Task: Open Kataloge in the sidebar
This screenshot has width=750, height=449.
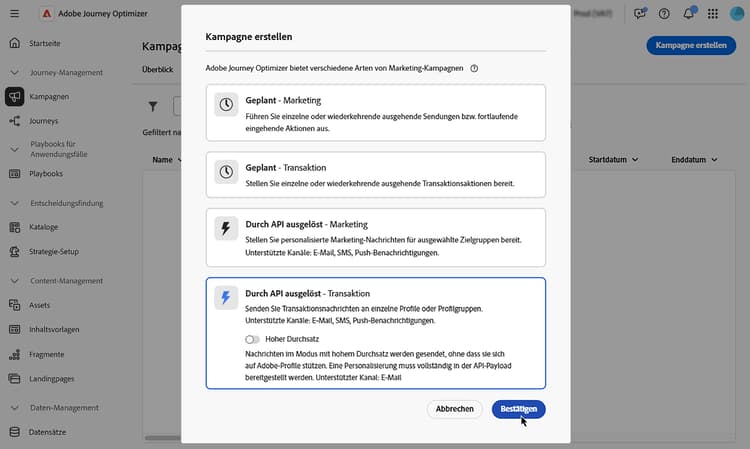Action: (44, 227)
